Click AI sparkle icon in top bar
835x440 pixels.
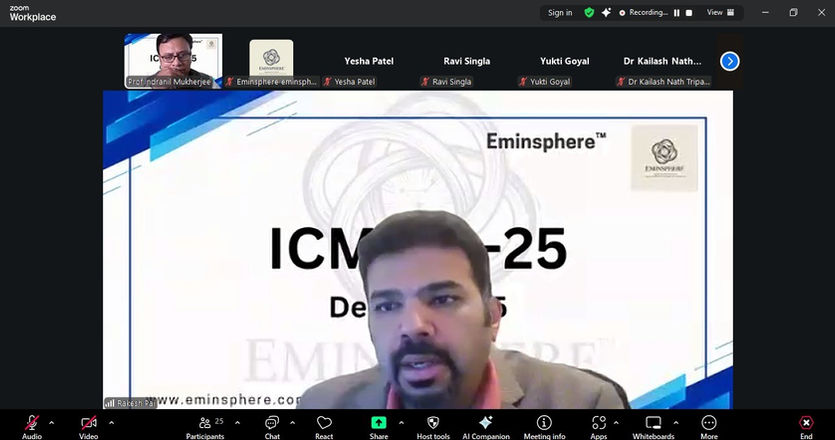[x=606, y=12]
